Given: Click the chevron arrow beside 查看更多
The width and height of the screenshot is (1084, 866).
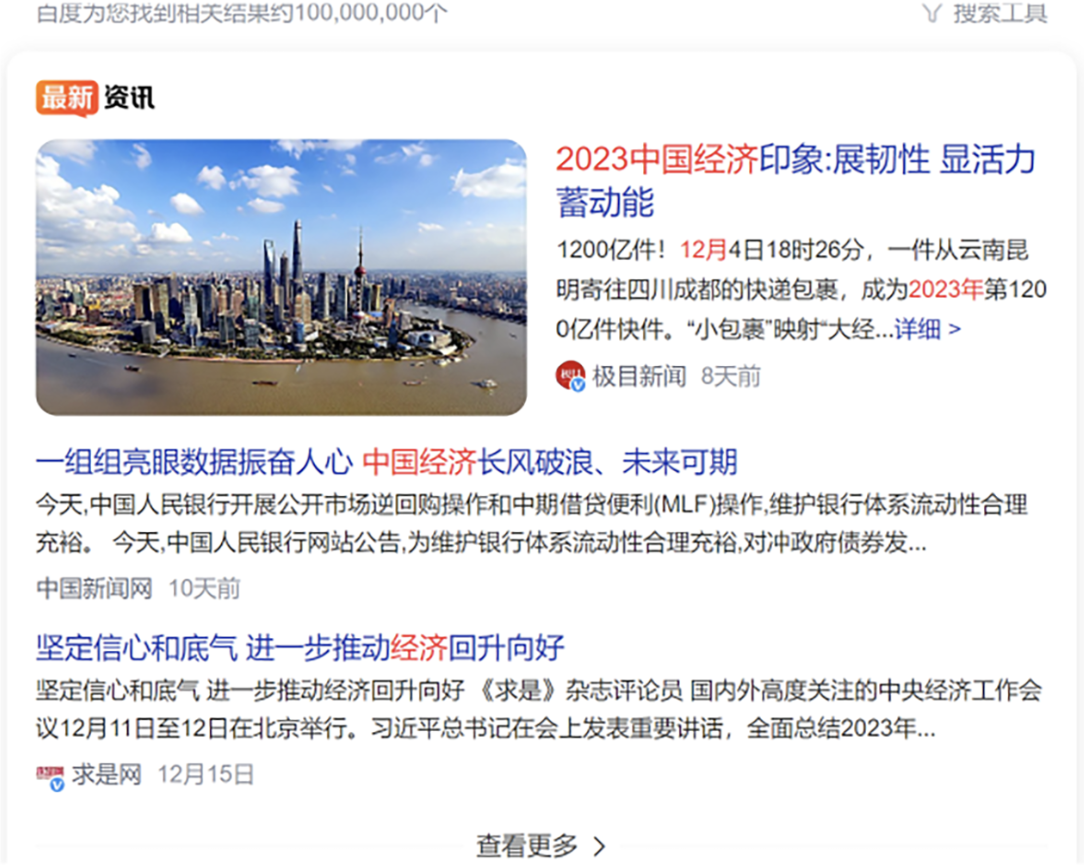Looking at the screenshot, I should [599, 845].
